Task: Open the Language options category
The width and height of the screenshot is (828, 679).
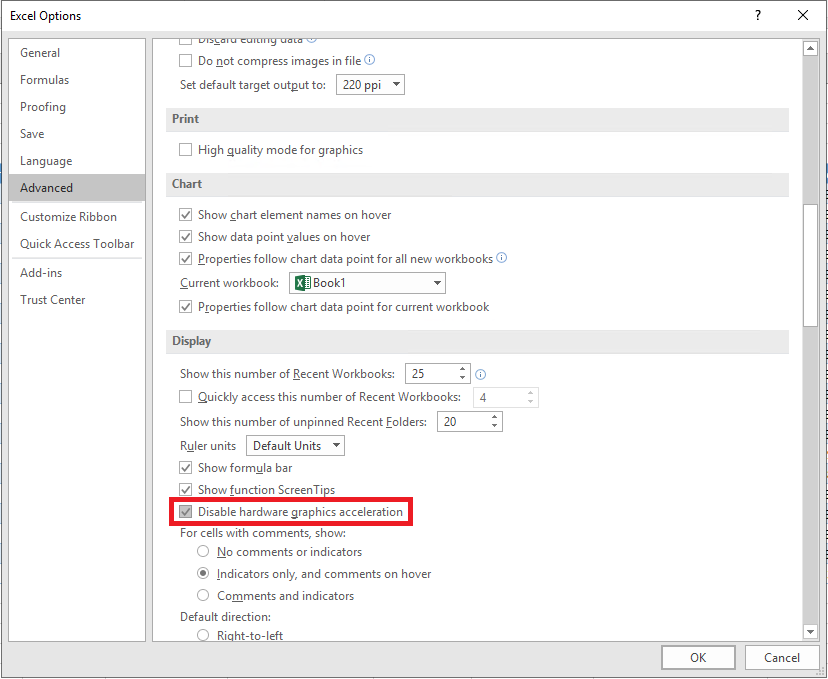Action: 77,161
